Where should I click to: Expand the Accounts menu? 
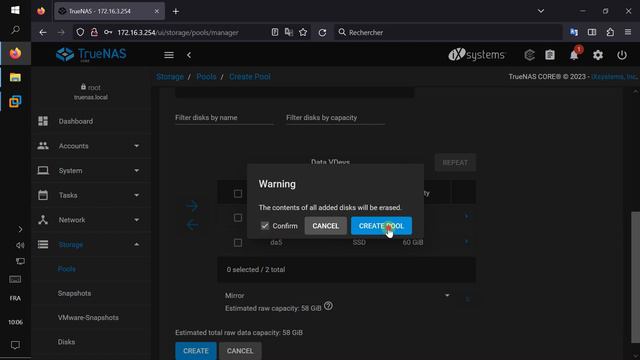pyautogui.click(x=91, y=146)
